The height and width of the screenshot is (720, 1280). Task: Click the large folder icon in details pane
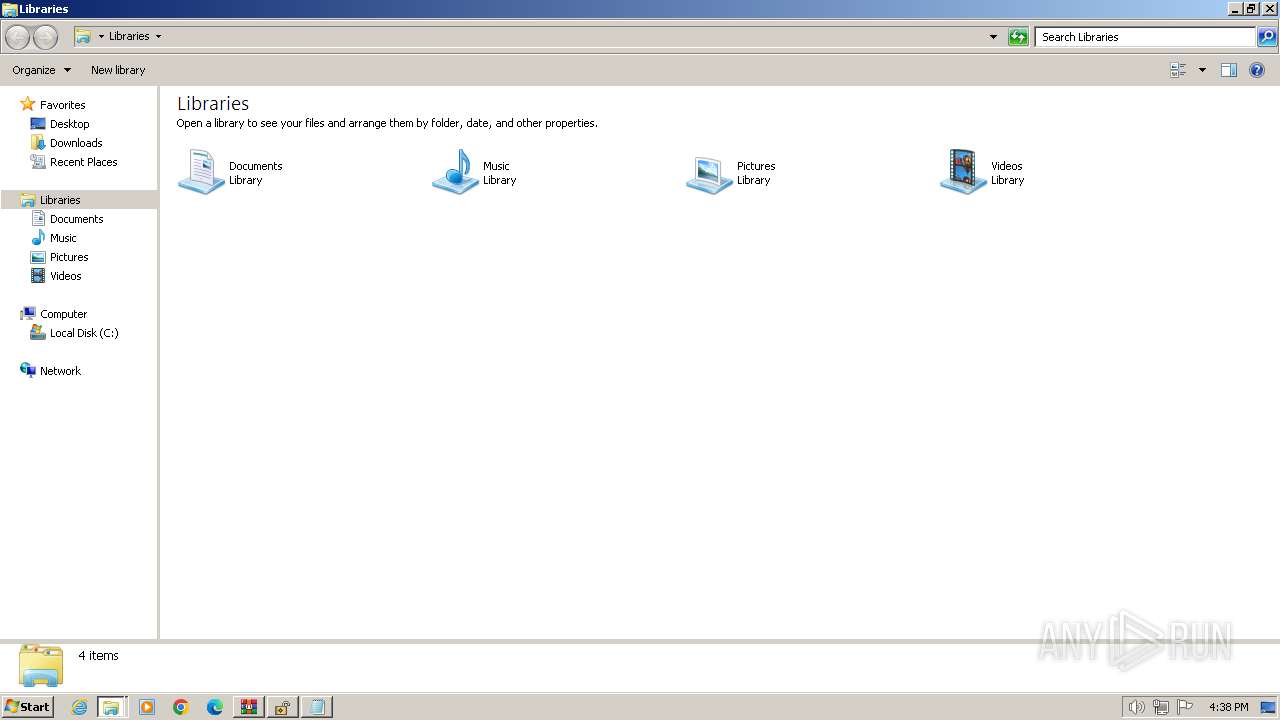(x=41, y=665)
